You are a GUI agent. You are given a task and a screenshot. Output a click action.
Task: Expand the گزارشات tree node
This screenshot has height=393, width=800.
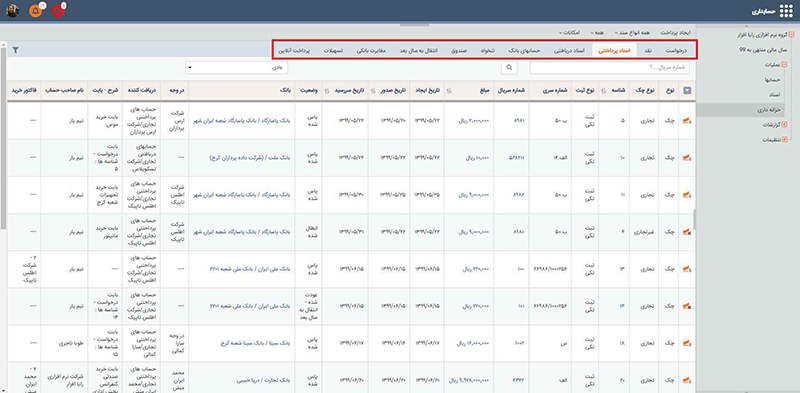pyautogui.click(x=784, y=124)
